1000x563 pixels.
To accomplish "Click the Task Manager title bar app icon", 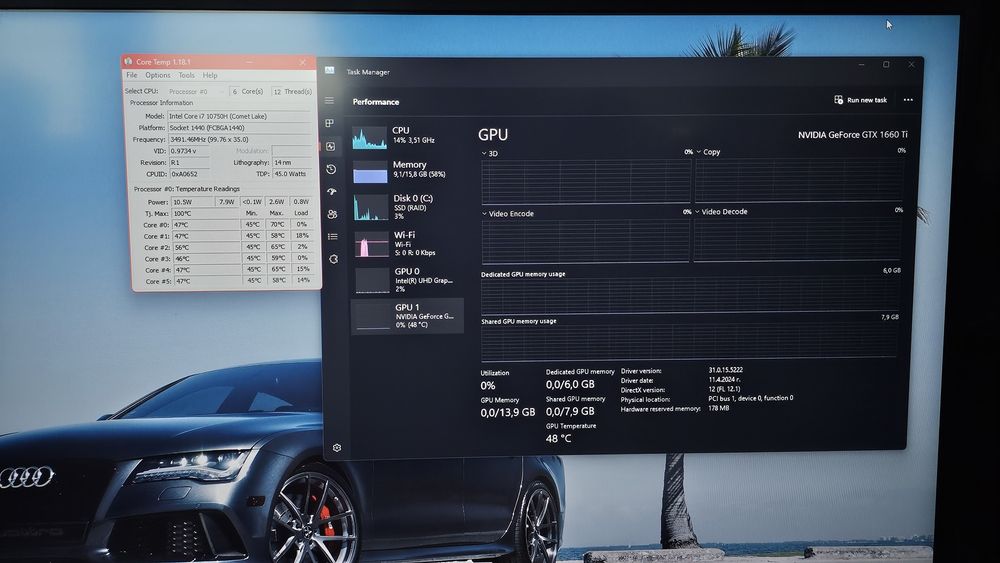I will 330,70.
